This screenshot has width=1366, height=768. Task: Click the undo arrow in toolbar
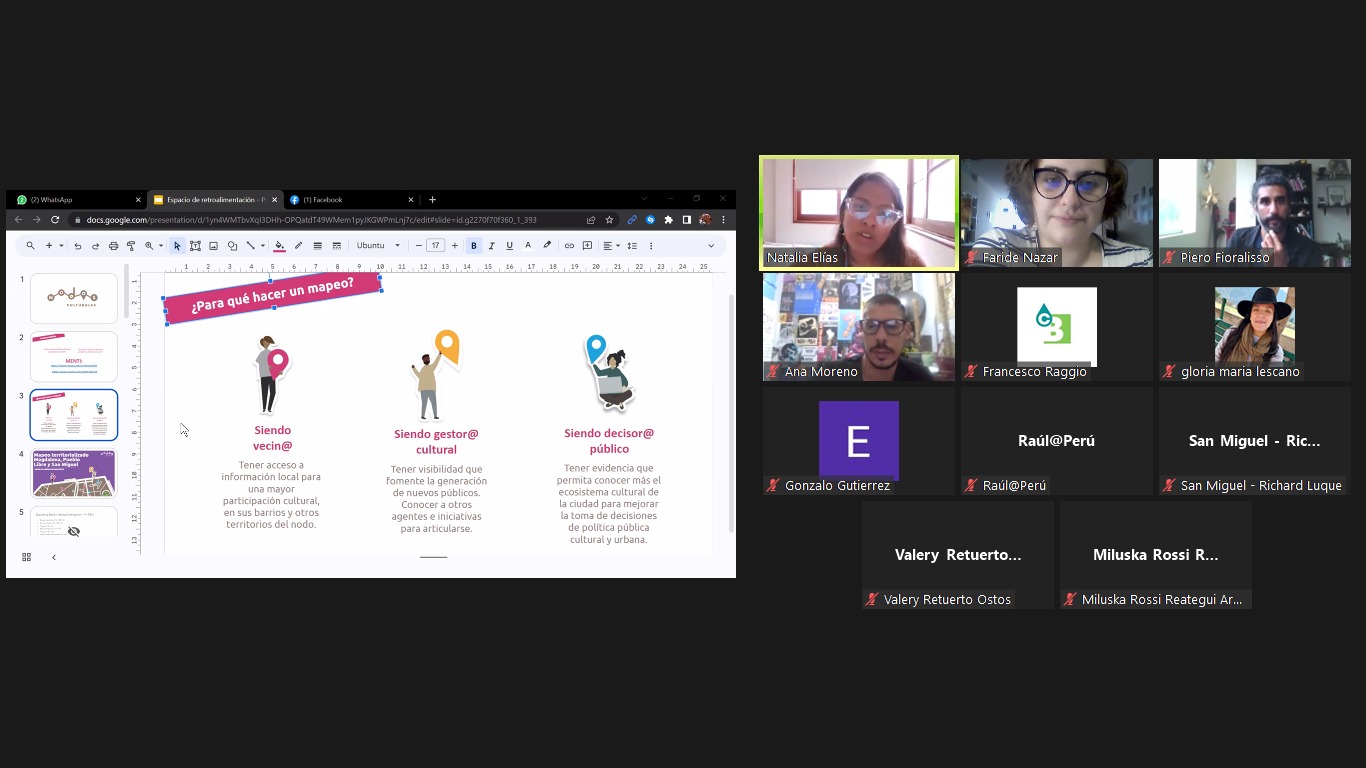[78, 246]
